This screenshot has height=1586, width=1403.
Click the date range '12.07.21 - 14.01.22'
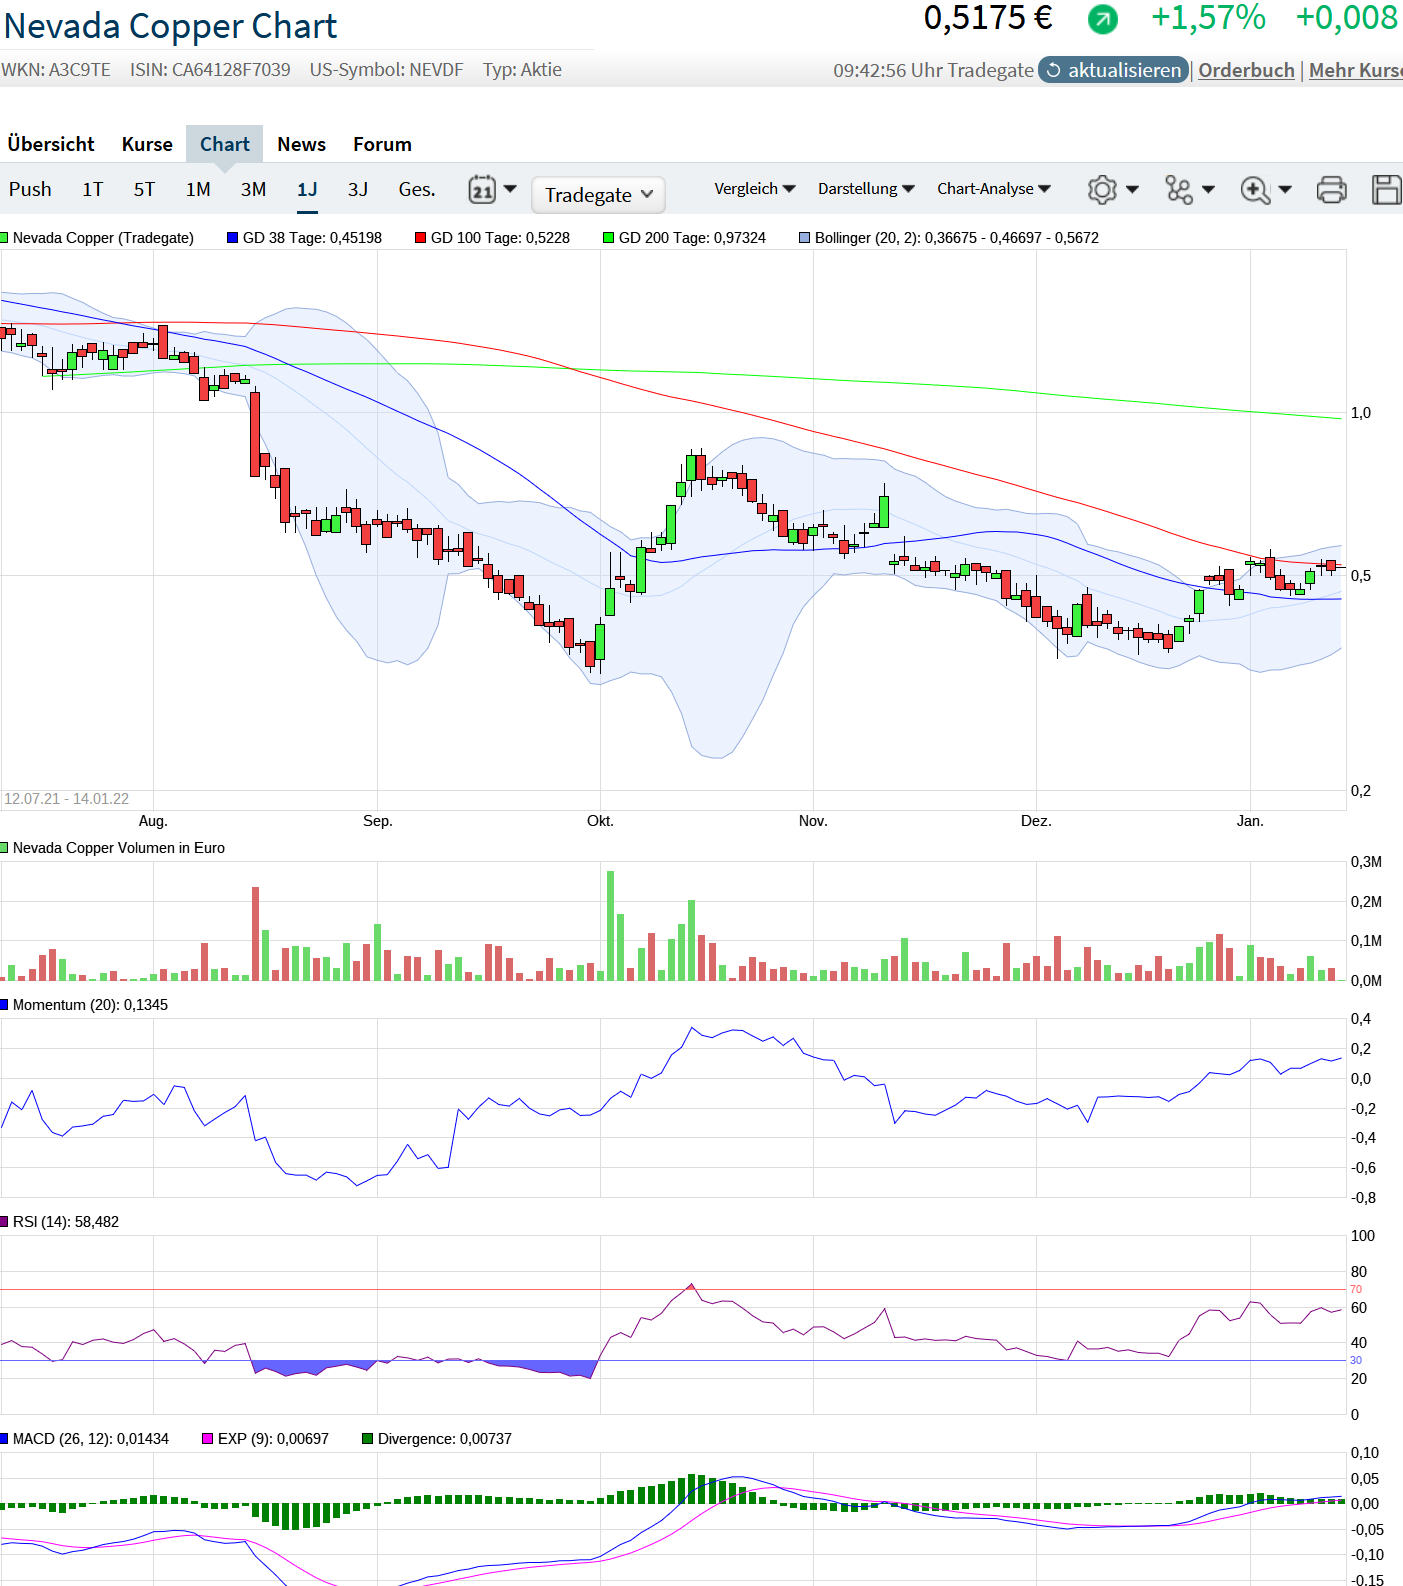(x=67, y=799)
